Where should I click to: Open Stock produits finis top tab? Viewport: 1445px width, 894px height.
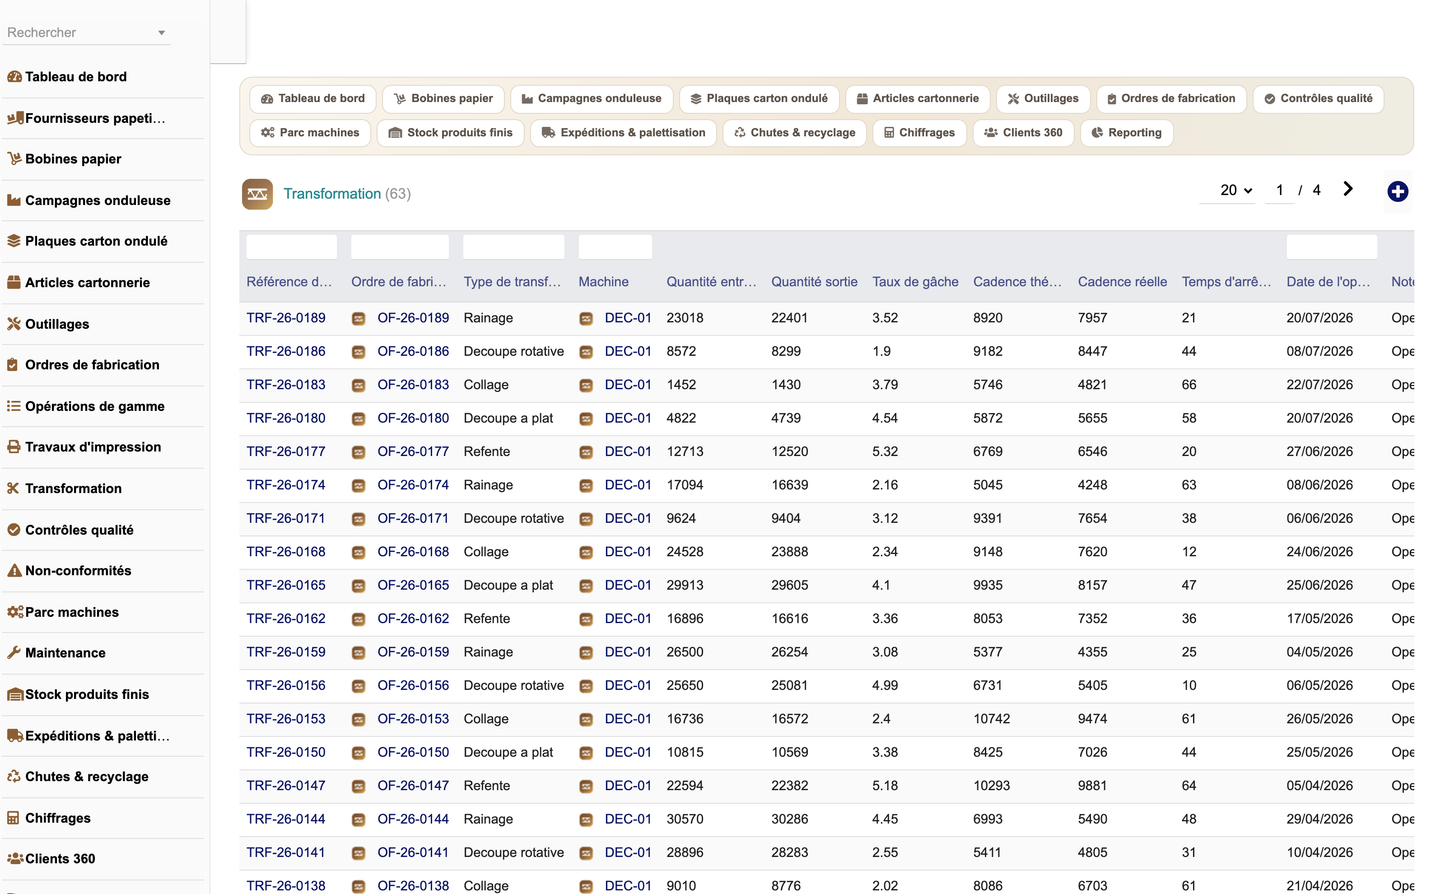click(x=450, y=133)
